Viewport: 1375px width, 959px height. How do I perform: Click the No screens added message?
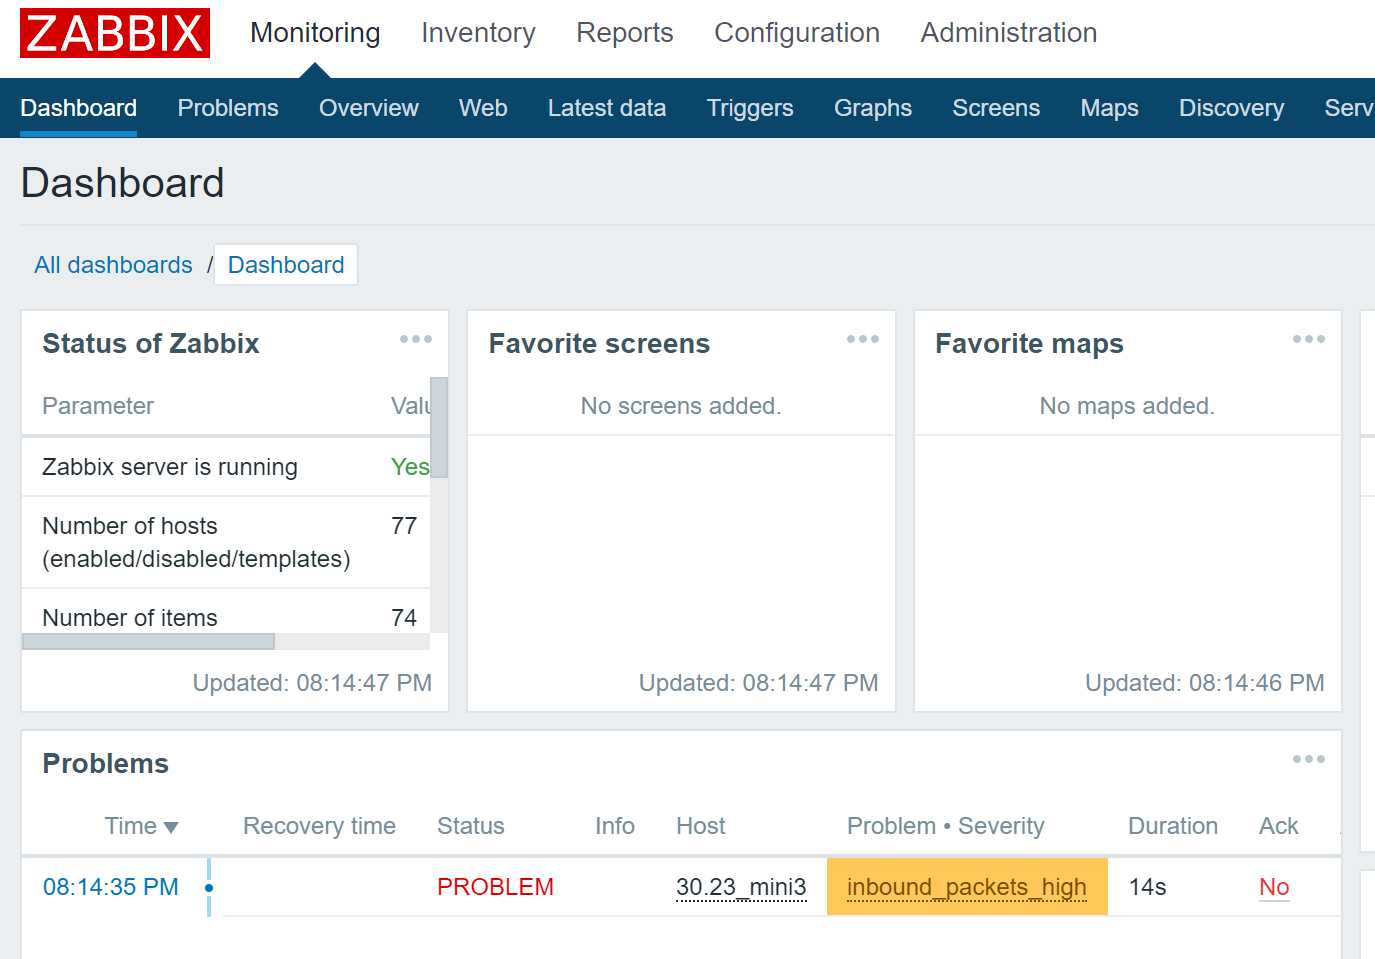681,406
